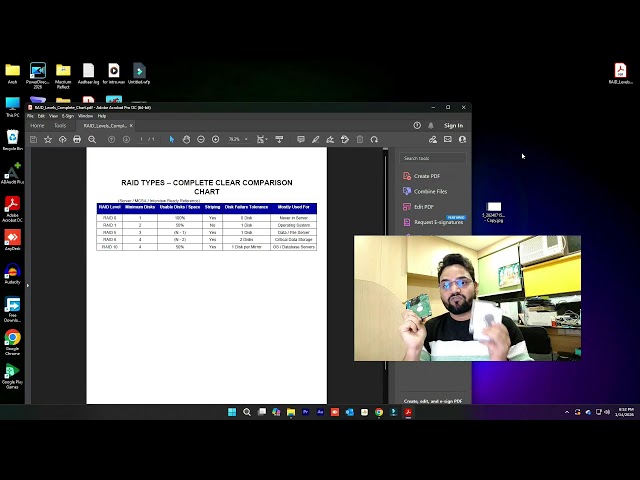
Task: Open the Window menu
Action: 85,116
